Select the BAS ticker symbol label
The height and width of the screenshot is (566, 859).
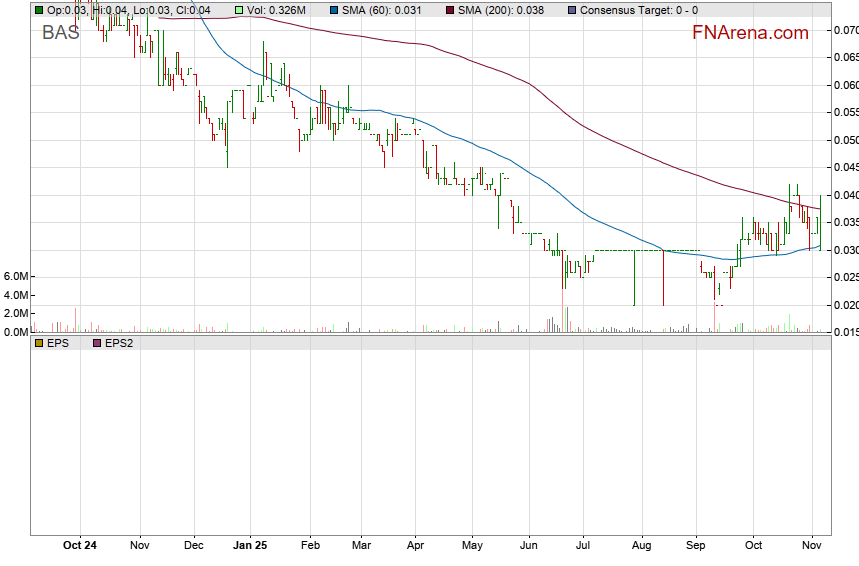pyautogui.click(x=60, y=32)
